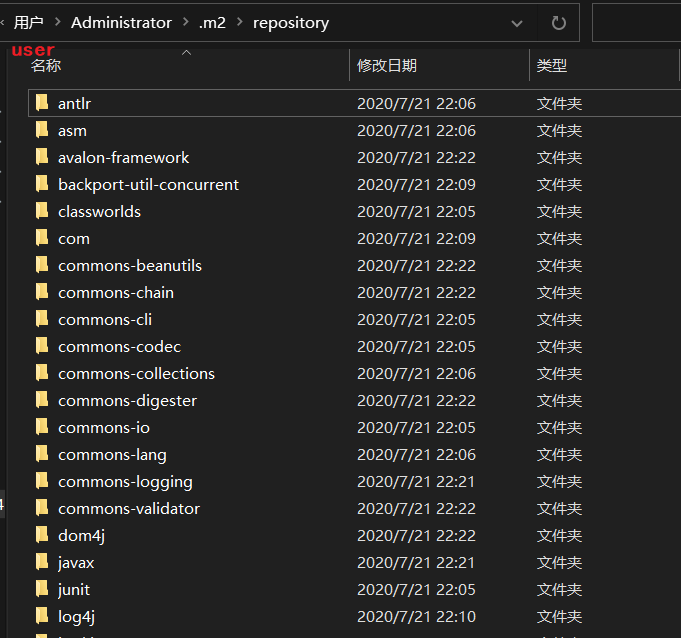The height and width of the screenshot is (638, 681).
Task: Click the commons-collections folder icon
Action: (42, 373)
